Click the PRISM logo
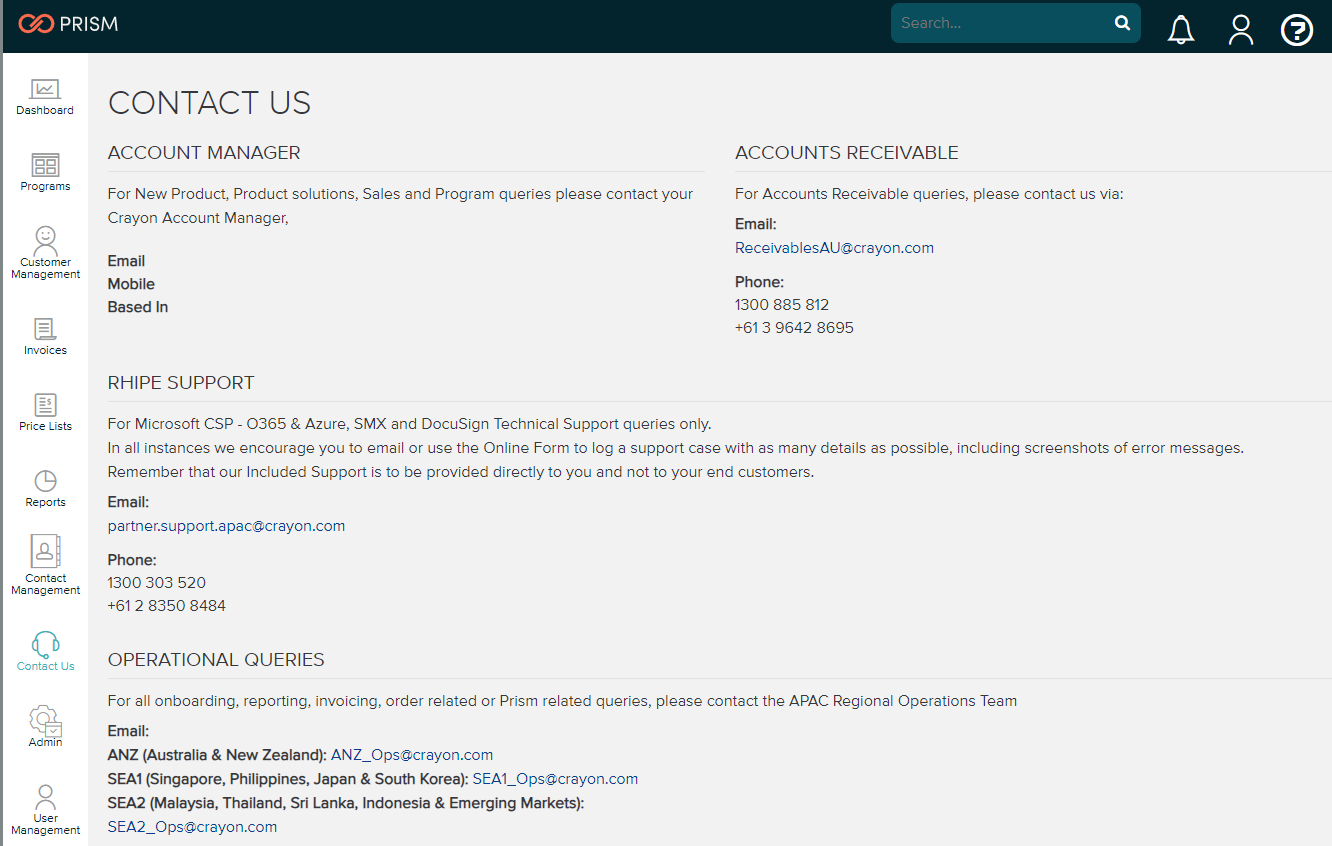 67,23
